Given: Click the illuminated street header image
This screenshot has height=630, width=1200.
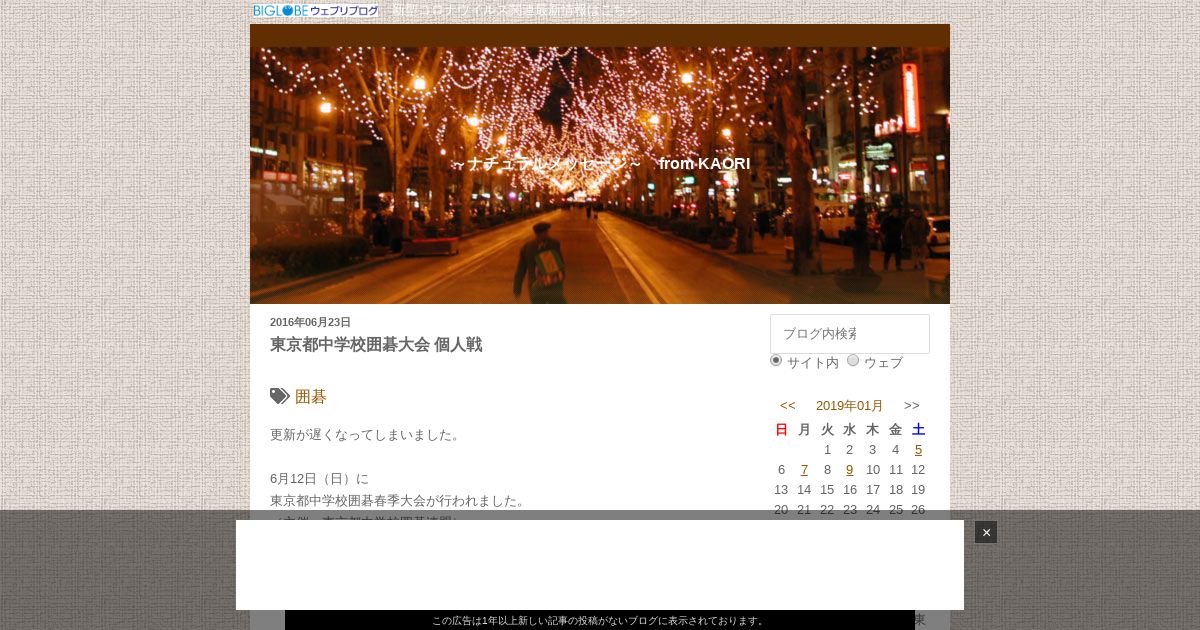Looking at the screenshot, I should click(x=600, y=175).
